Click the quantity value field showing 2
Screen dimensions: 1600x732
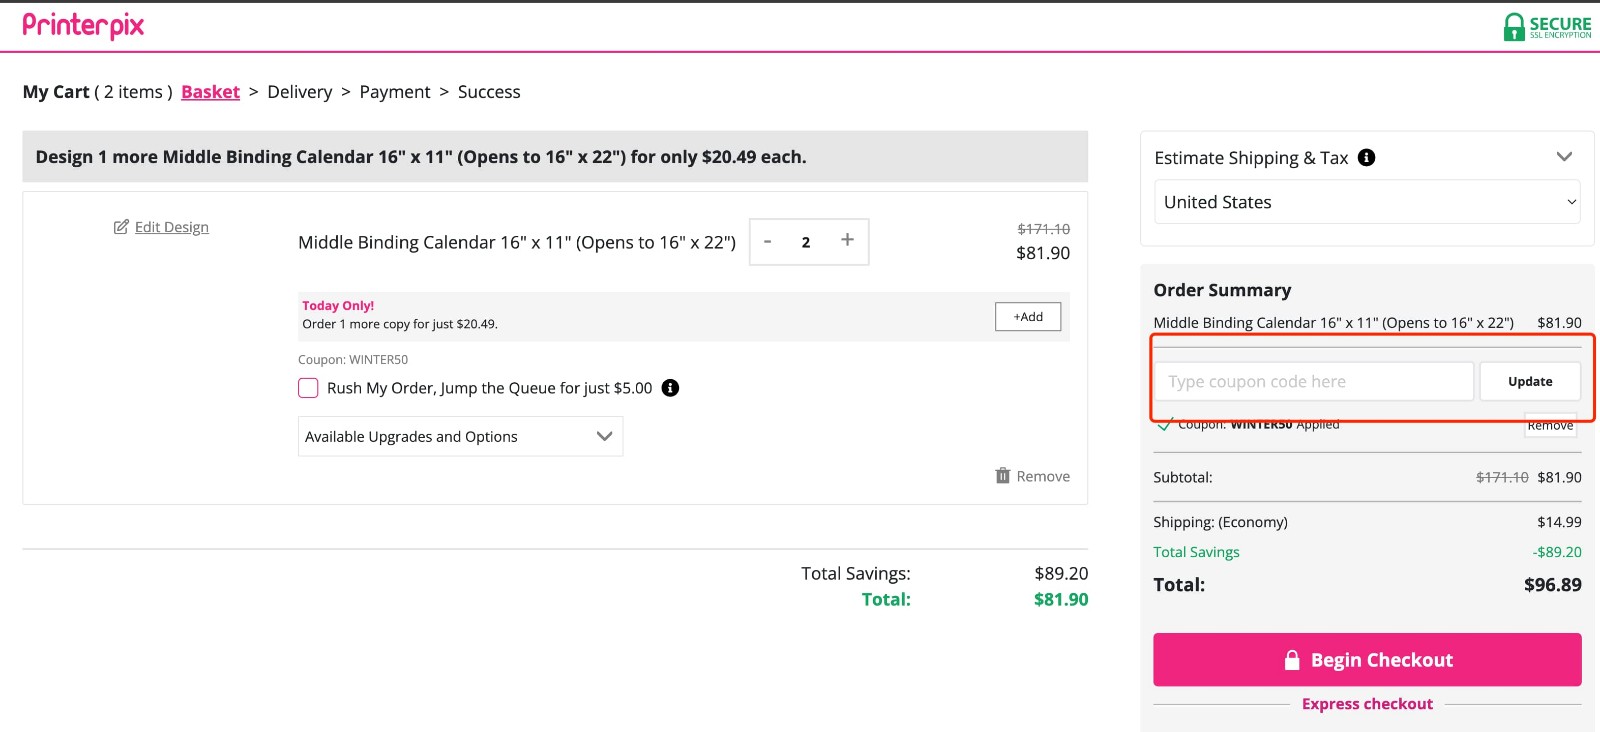pyautogui.click(x=806, y=242)
